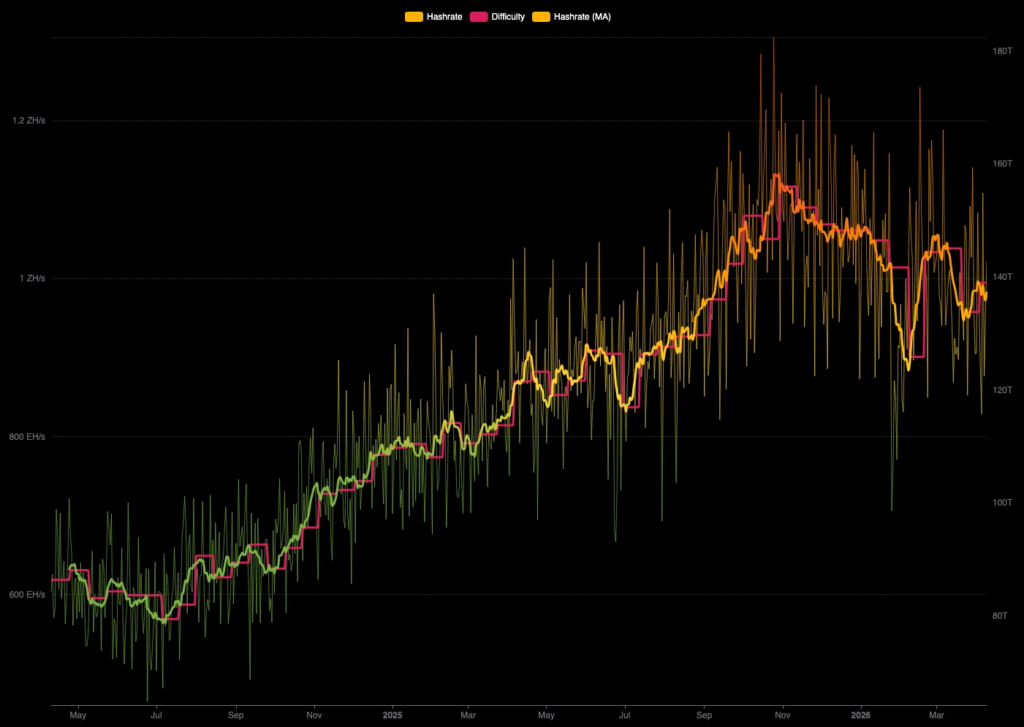Click the orange Hashrate legend swatch
This screenshot has width=1024, height=727.
point(413,17)
